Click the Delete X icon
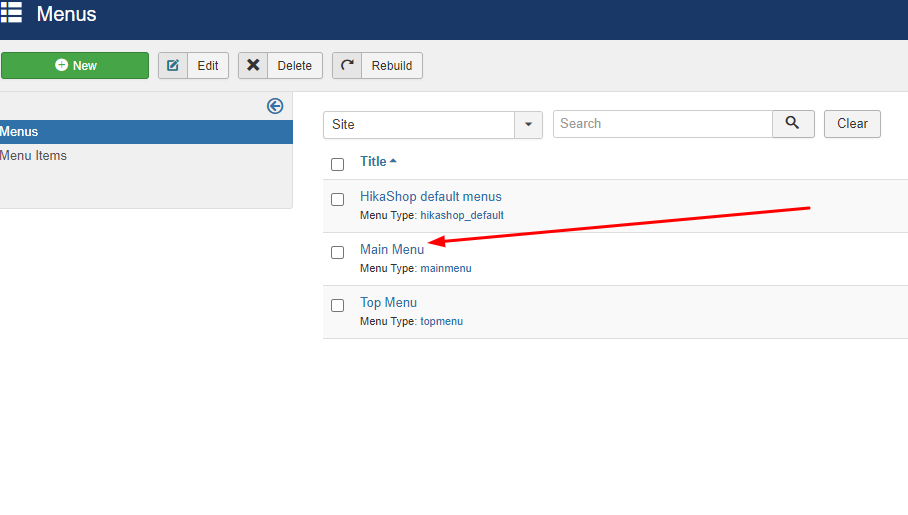Screen dimensions: 908x515 pos(253,65)
